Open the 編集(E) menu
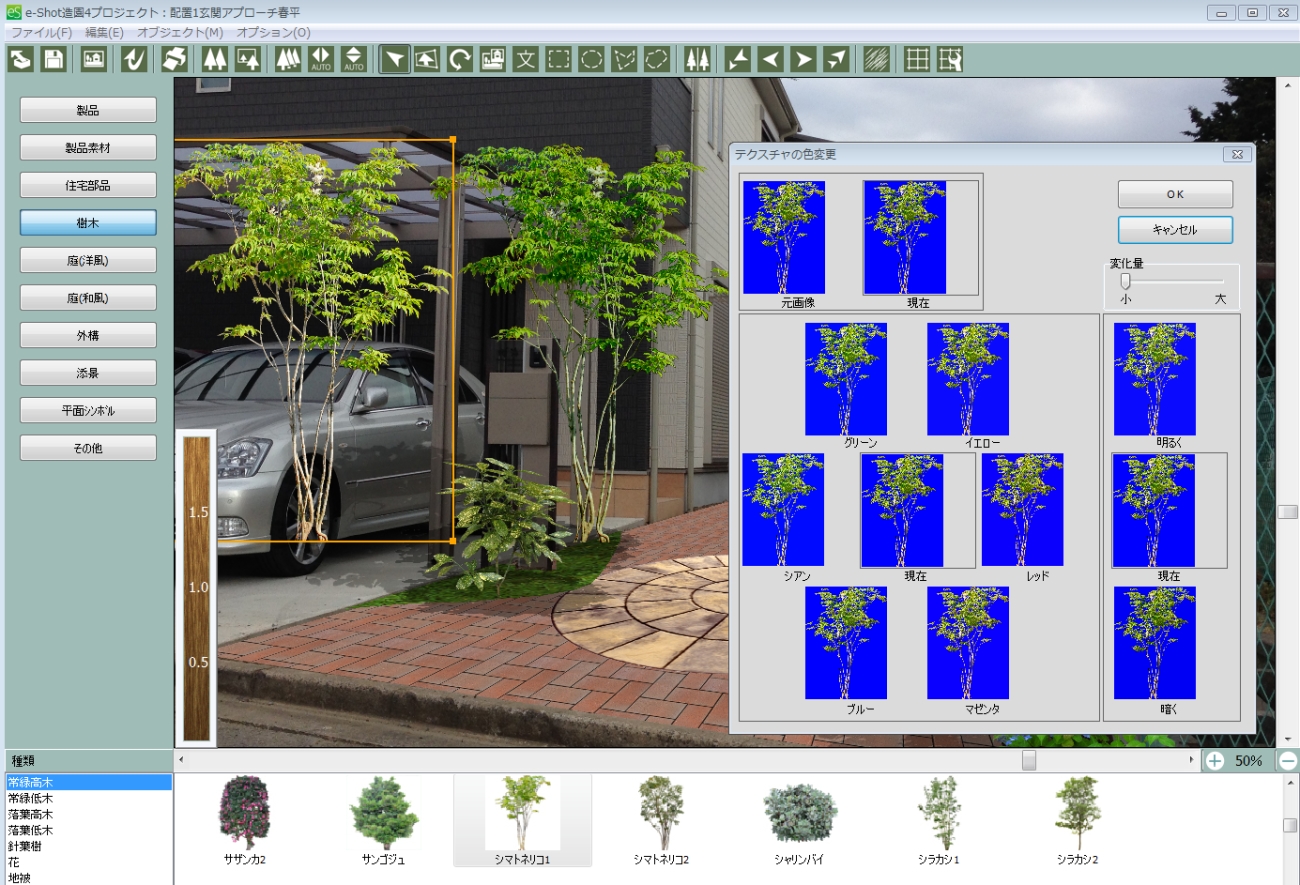The image size is (1300, 885). [x=104, y=33]
